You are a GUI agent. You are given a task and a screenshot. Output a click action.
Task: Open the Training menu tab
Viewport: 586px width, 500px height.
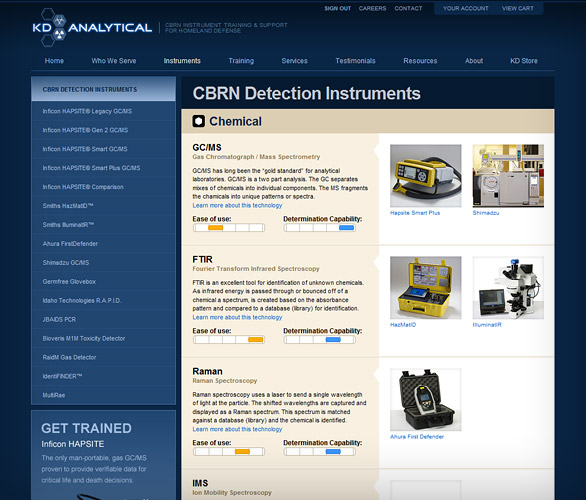point(241,61)
